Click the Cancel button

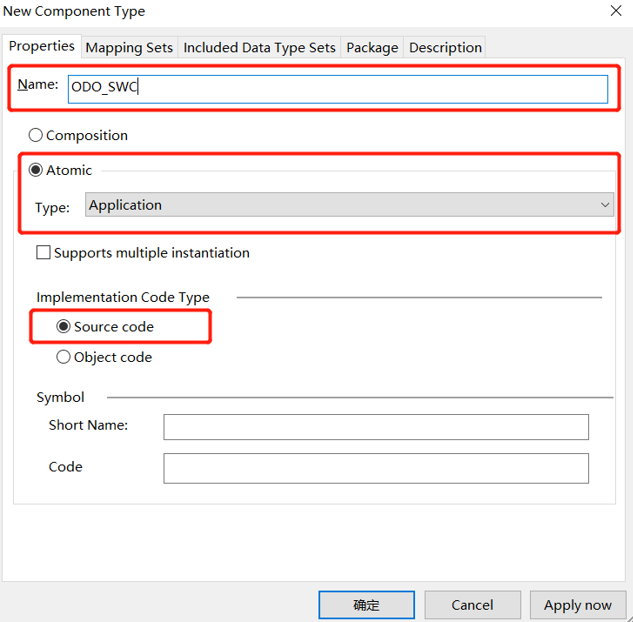[472, 605]
